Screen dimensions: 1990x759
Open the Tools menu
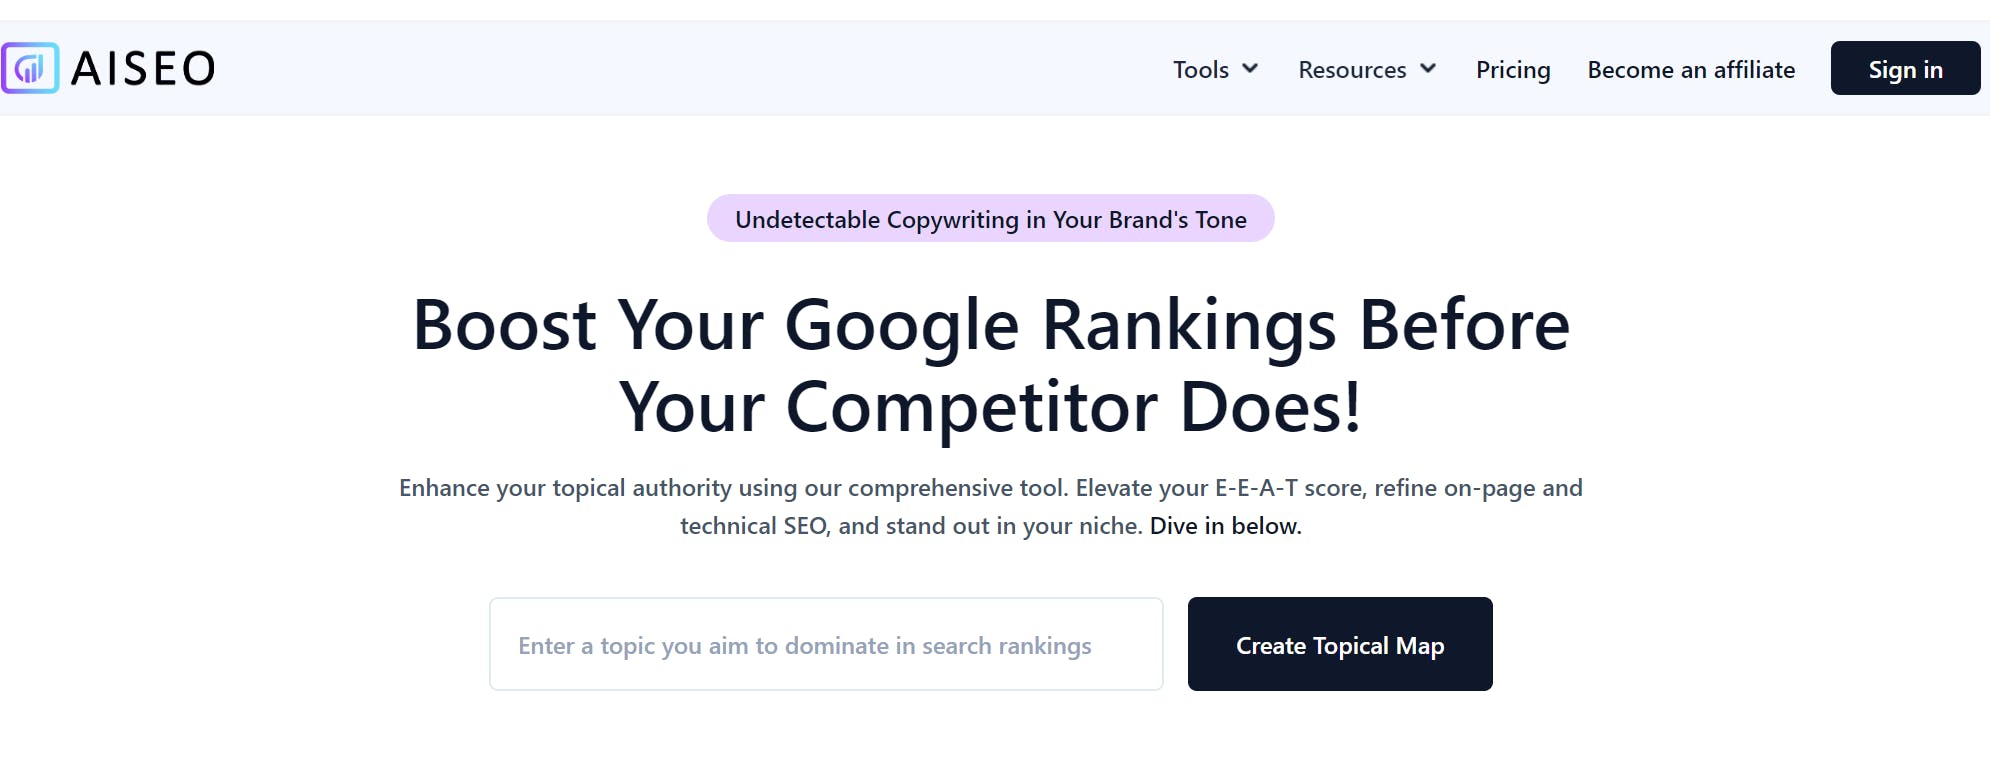pyautogui.click(x=1201, y=69)
